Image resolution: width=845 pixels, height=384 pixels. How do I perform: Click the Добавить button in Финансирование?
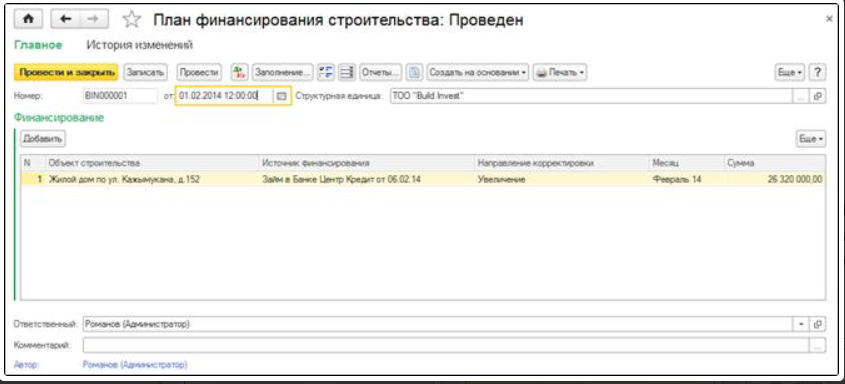pos(43,138)
